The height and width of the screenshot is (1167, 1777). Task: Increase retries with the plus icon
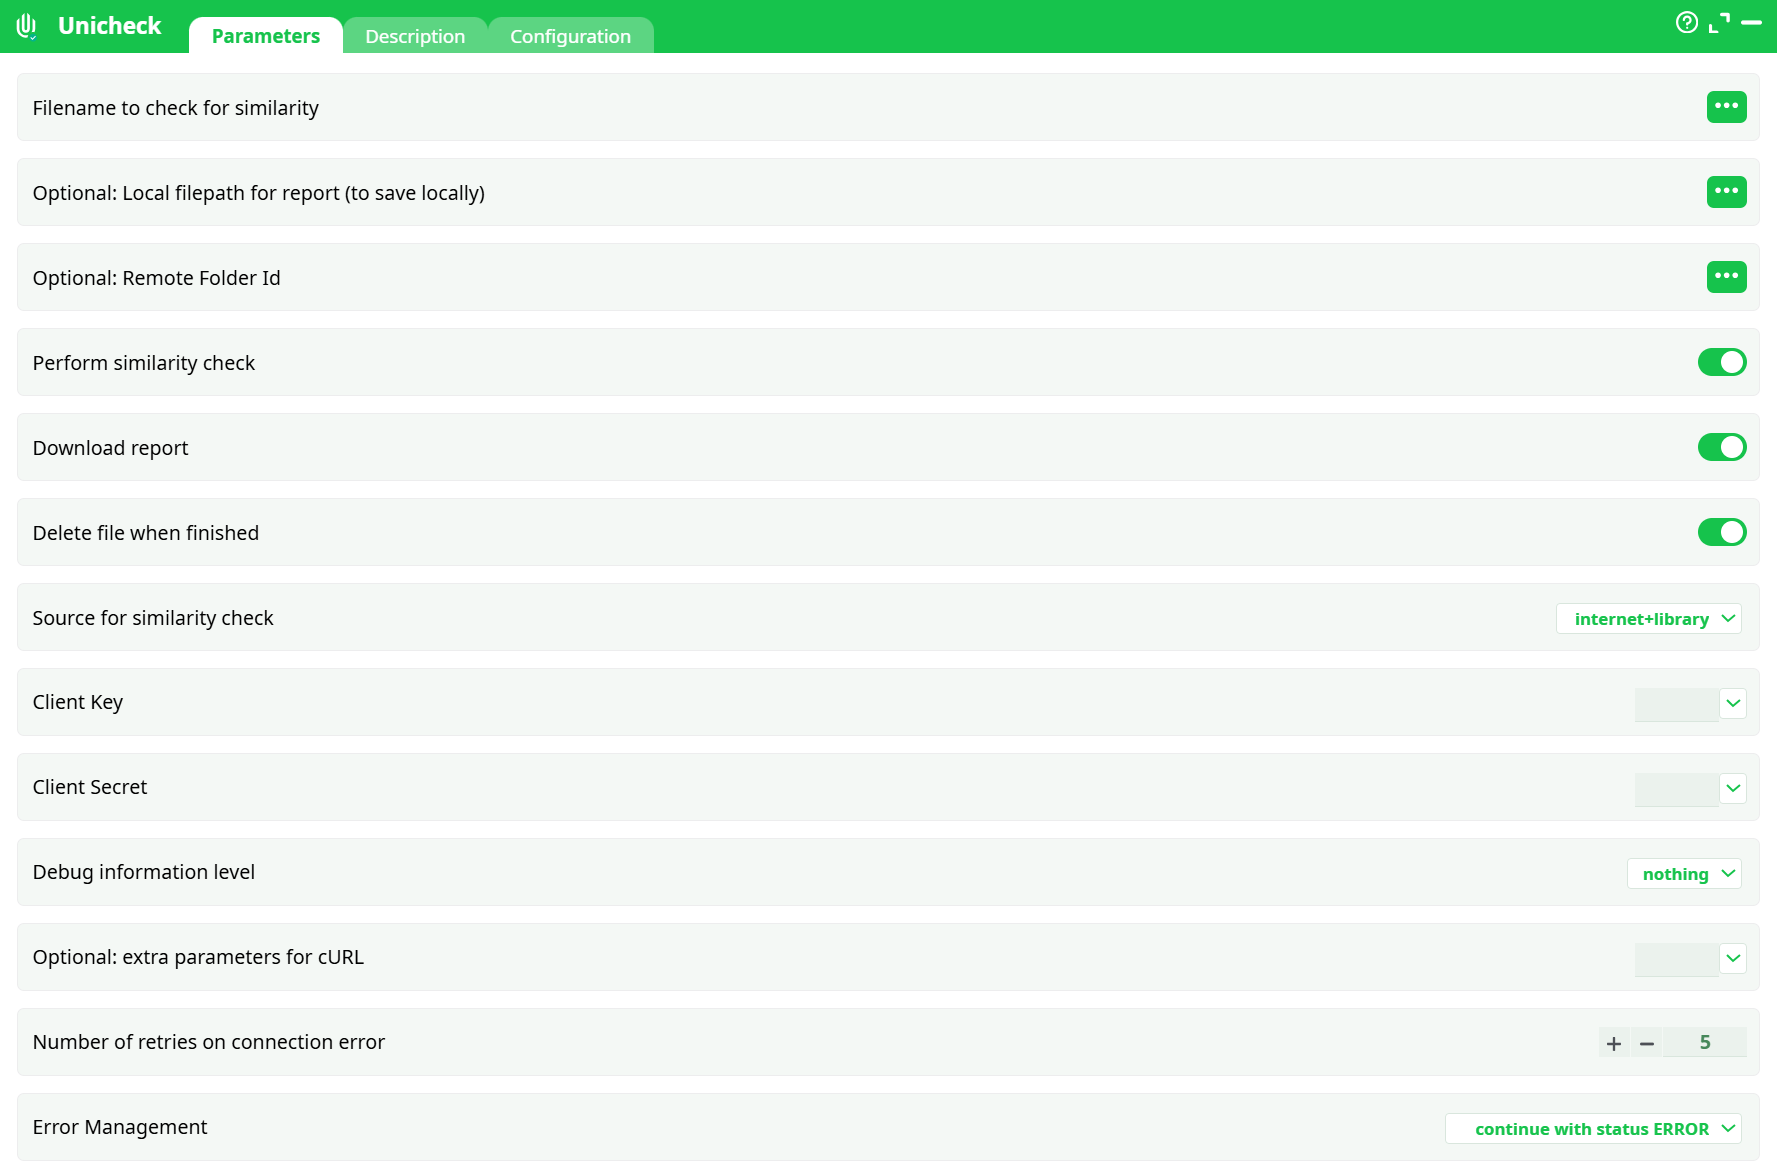1613,1043
